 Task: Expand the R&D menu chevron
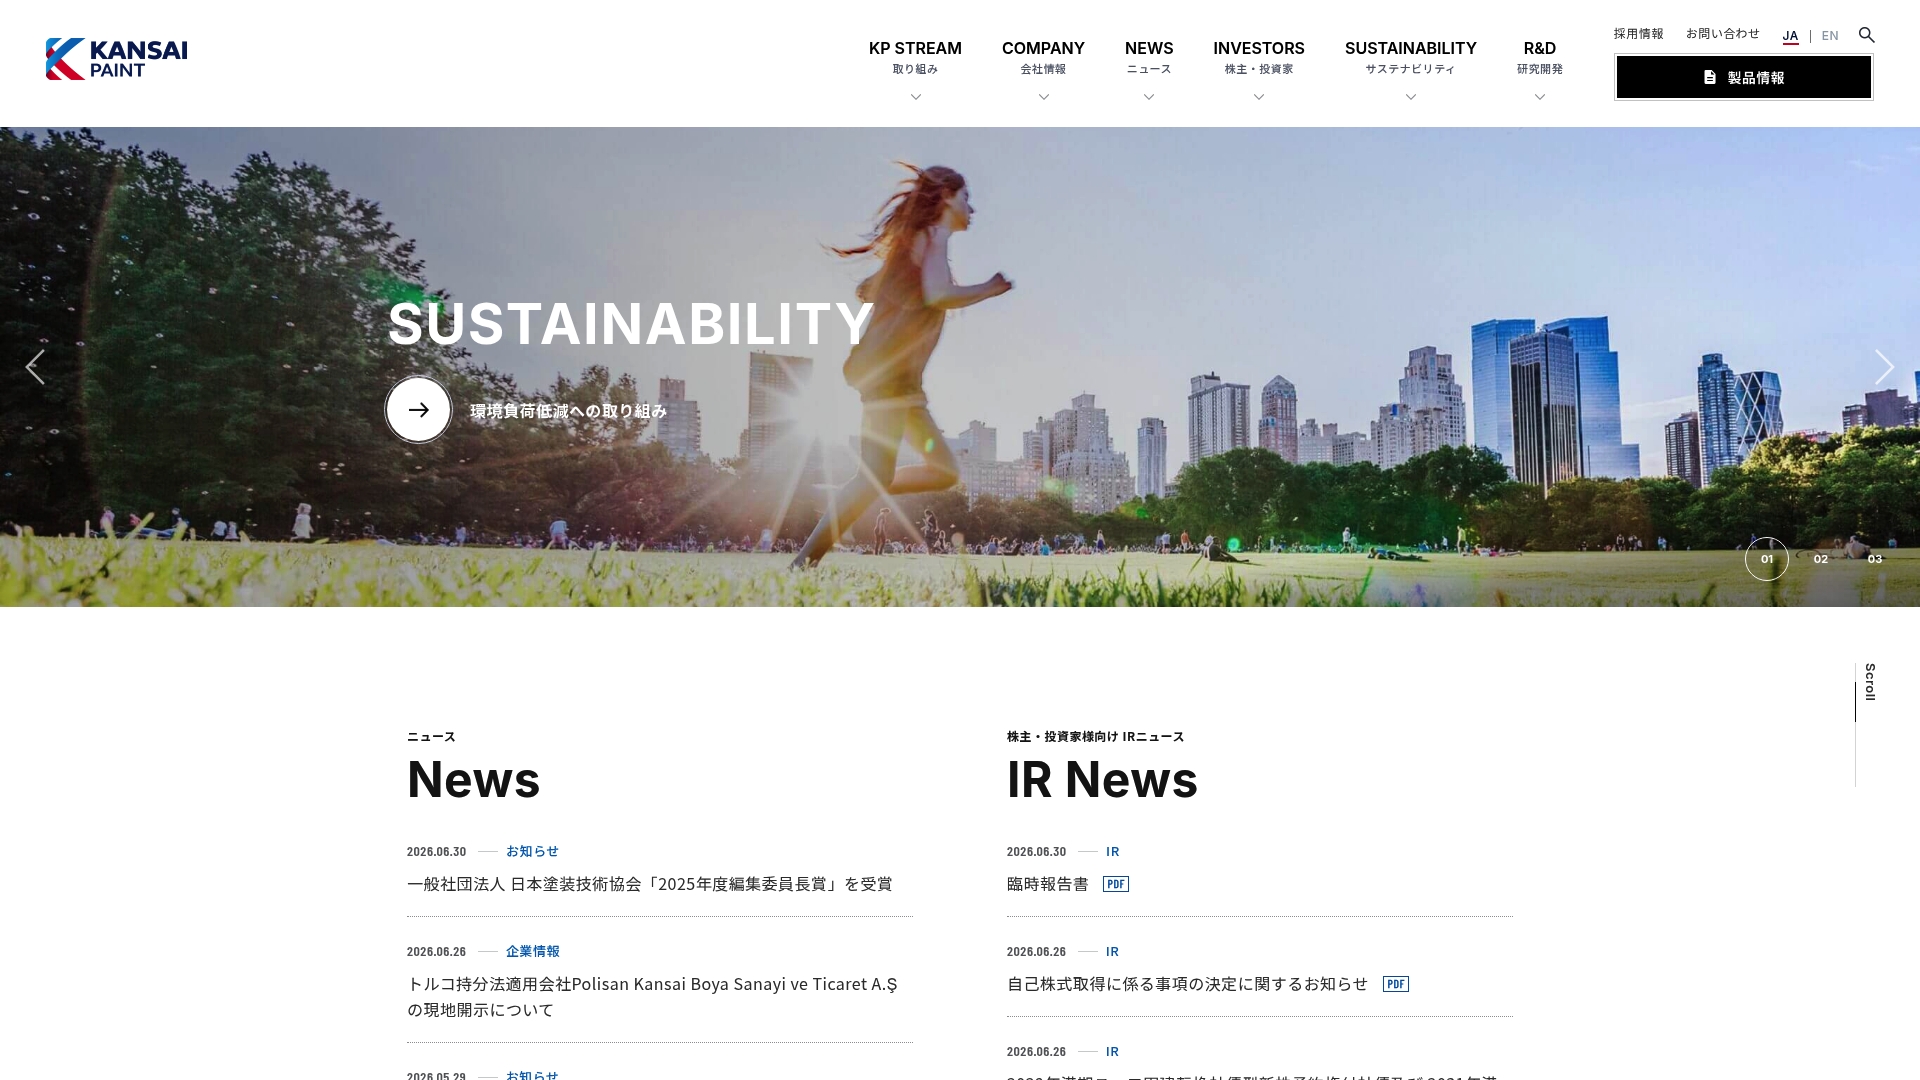point(1539,97)
